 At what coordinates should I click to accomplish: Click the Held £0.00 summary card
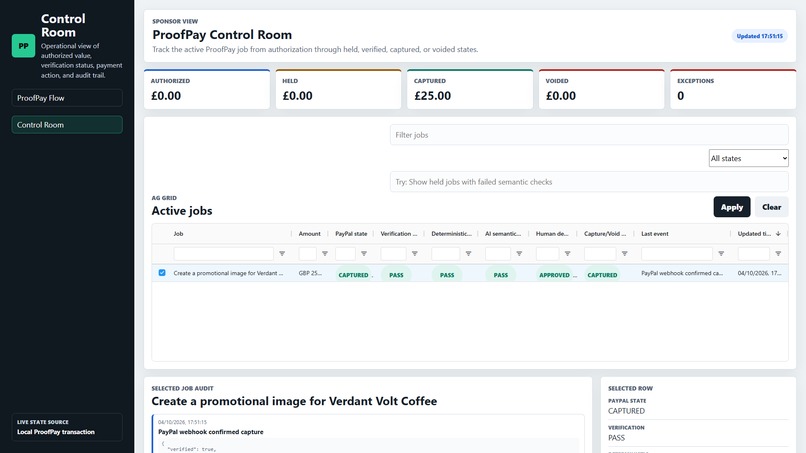point(338,89)
